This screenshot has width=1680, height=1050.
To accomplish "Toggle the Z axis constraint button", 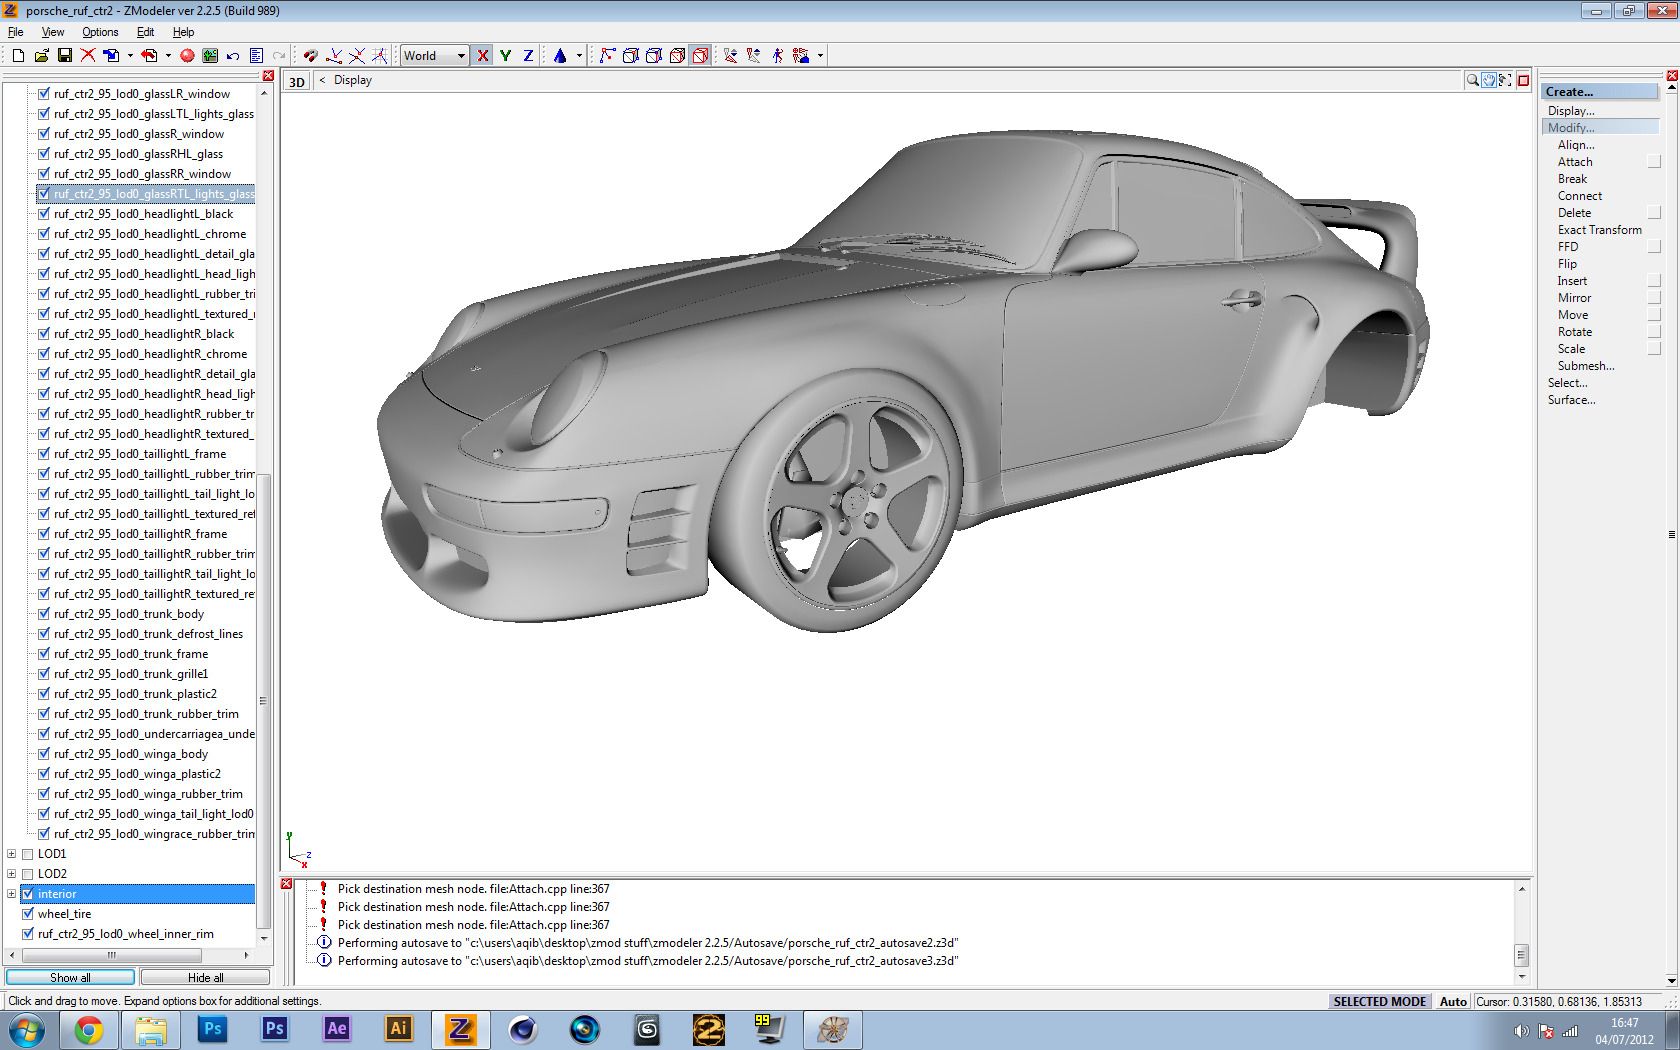I will [528, 56].
